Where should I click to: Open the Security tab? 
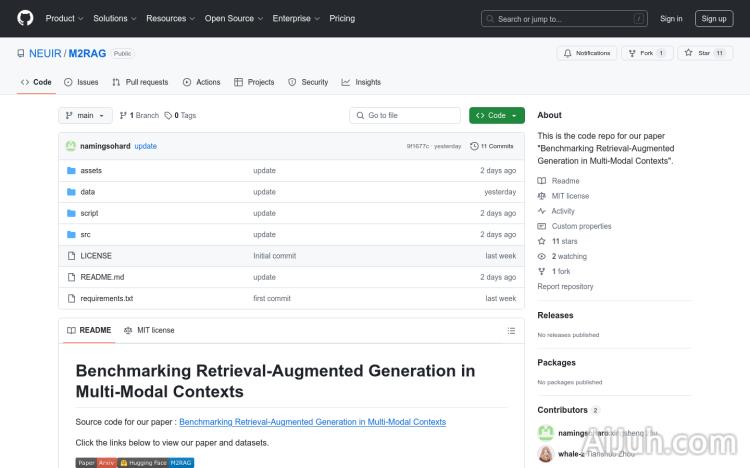point(308,82)
